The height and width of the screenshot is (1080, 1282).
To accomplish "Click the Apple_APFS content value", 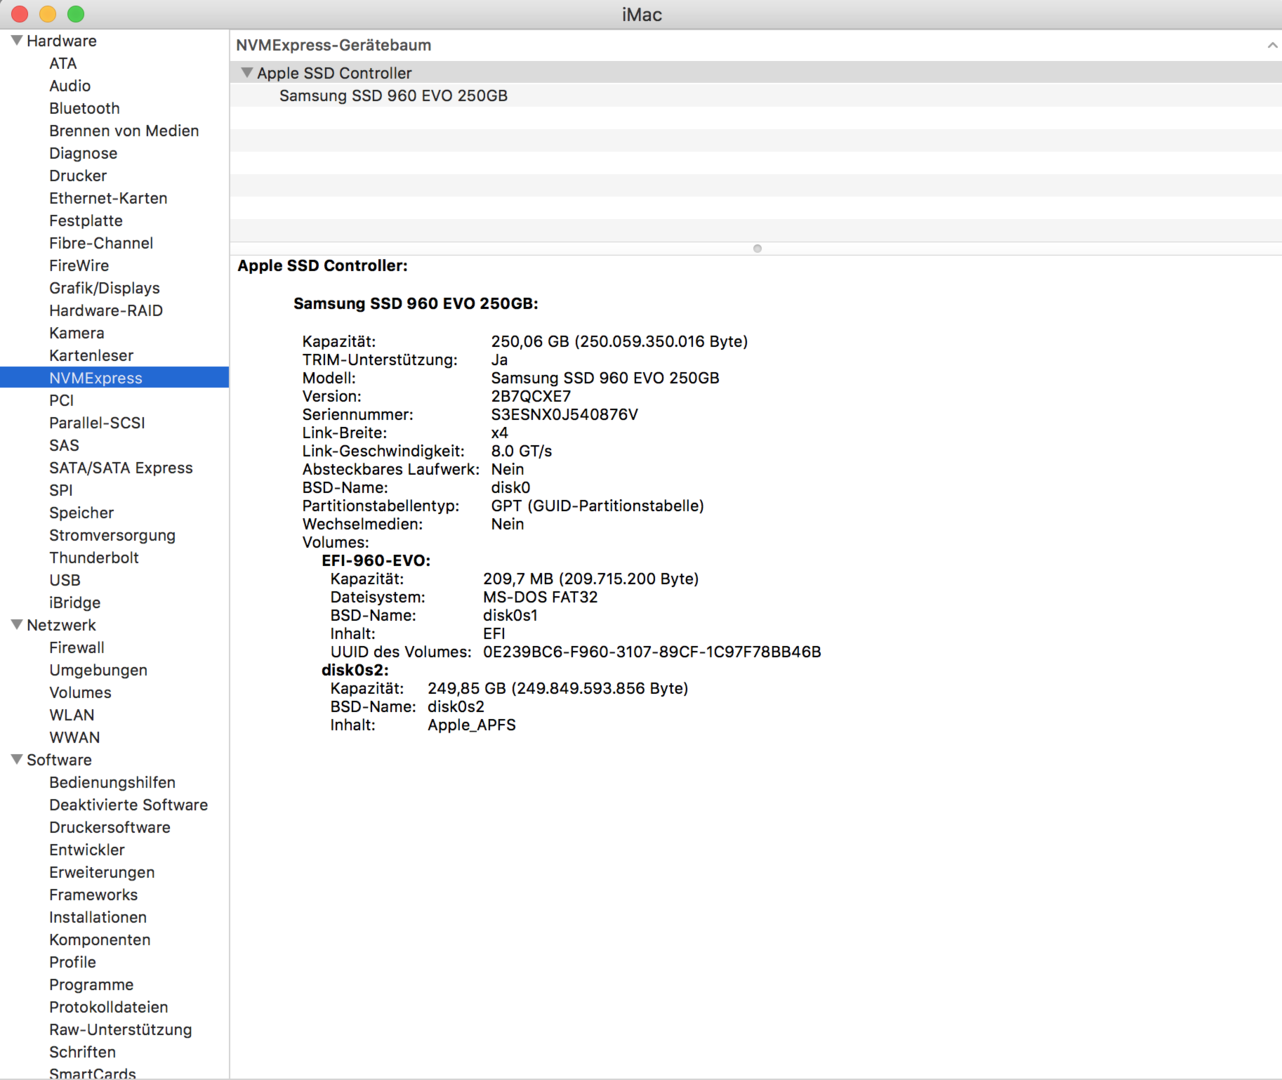I will coord(472,725).
